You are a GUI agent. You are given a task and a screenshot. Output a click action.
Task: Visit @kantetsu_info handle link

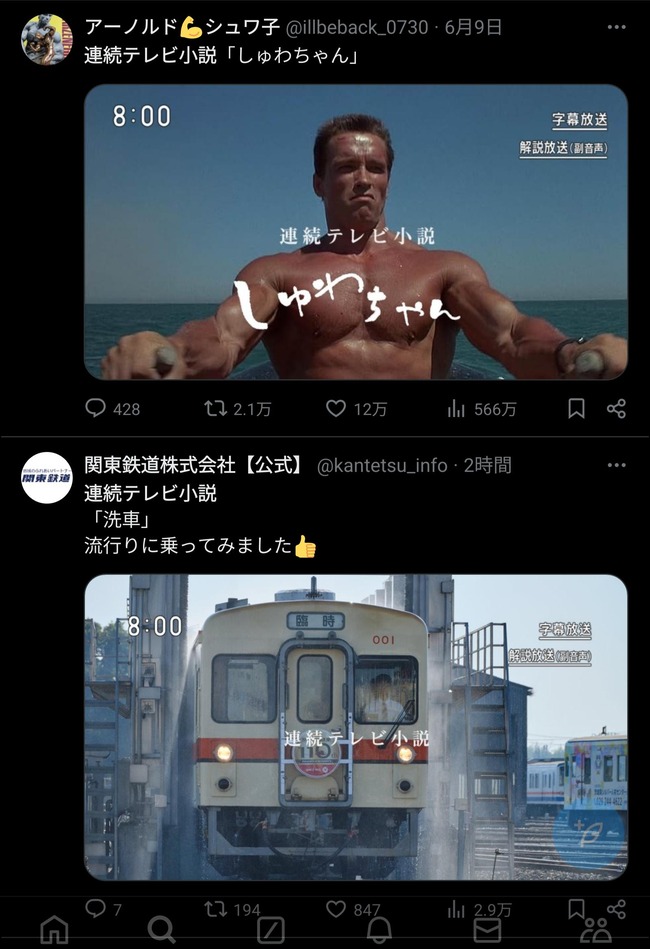pyautogui.click(x=382, y=465)
